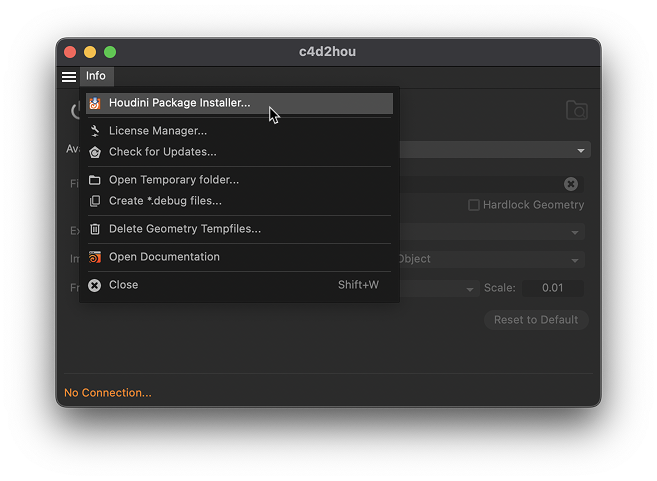Screen dimensions: 657x481
Task: Open License Manager from the menu
Action: tap(239, 131)
